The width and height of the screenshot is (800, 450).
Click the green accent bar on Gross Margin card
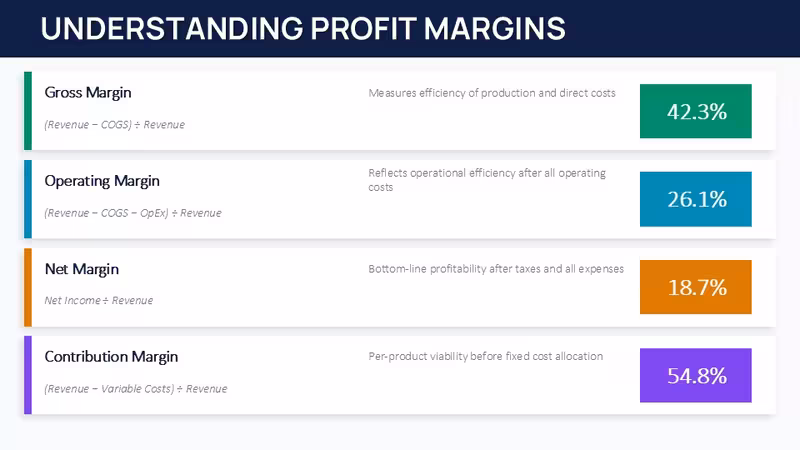coord(28,111)
